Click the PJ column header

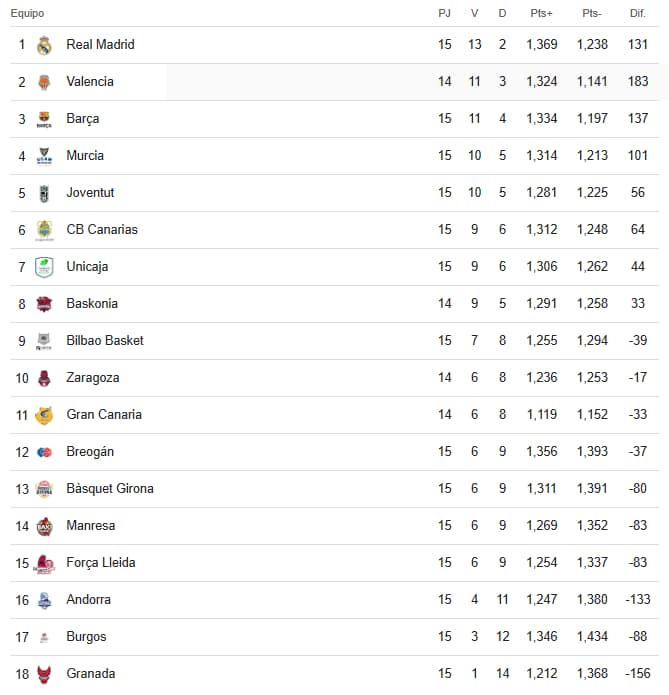point(445,13)
